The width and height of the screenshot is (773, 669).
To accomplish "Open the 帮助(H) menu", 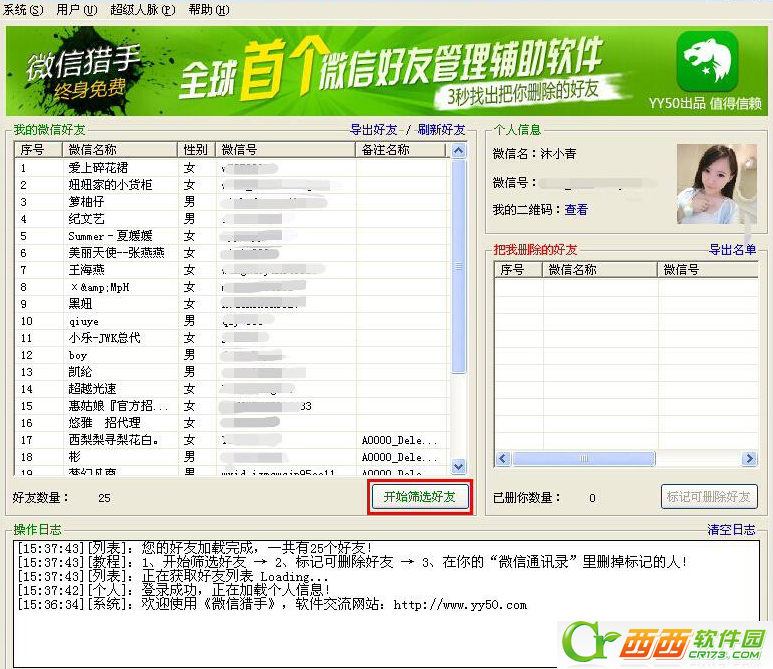I will click(x=209, y=9).
